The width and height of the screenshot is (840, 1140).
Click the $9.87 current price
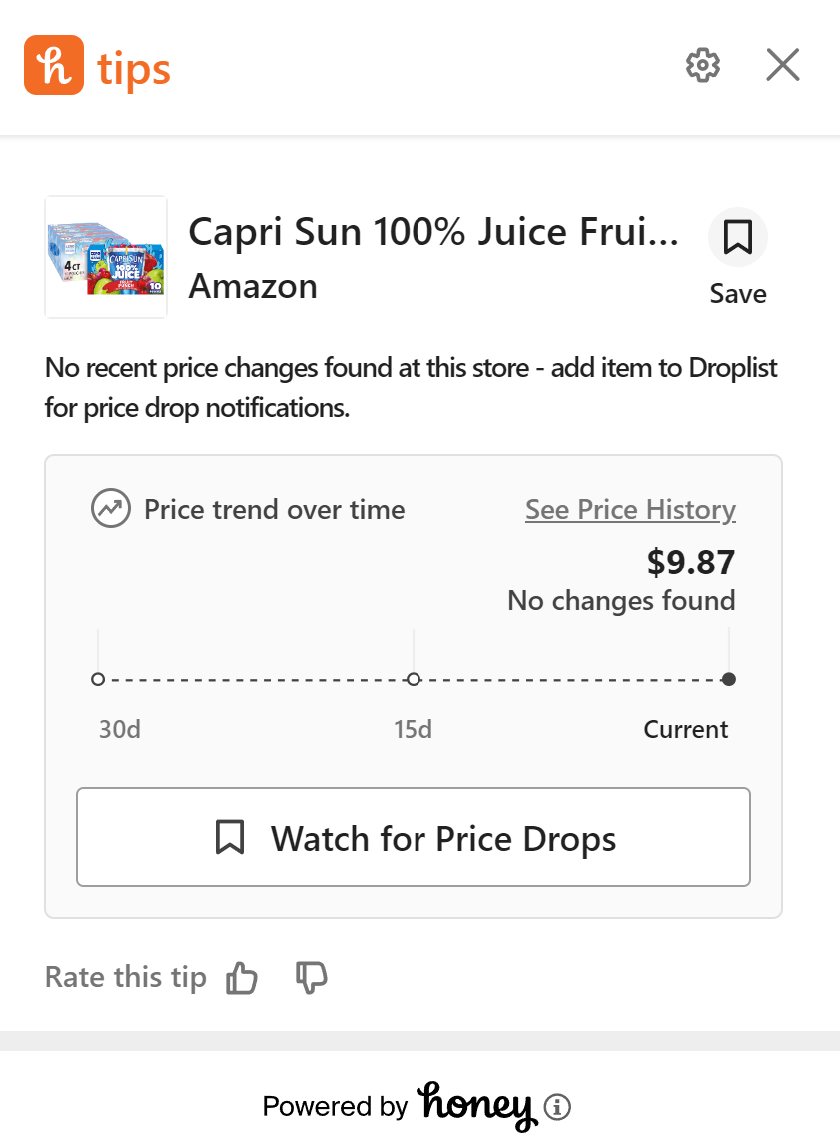(690, 562)
